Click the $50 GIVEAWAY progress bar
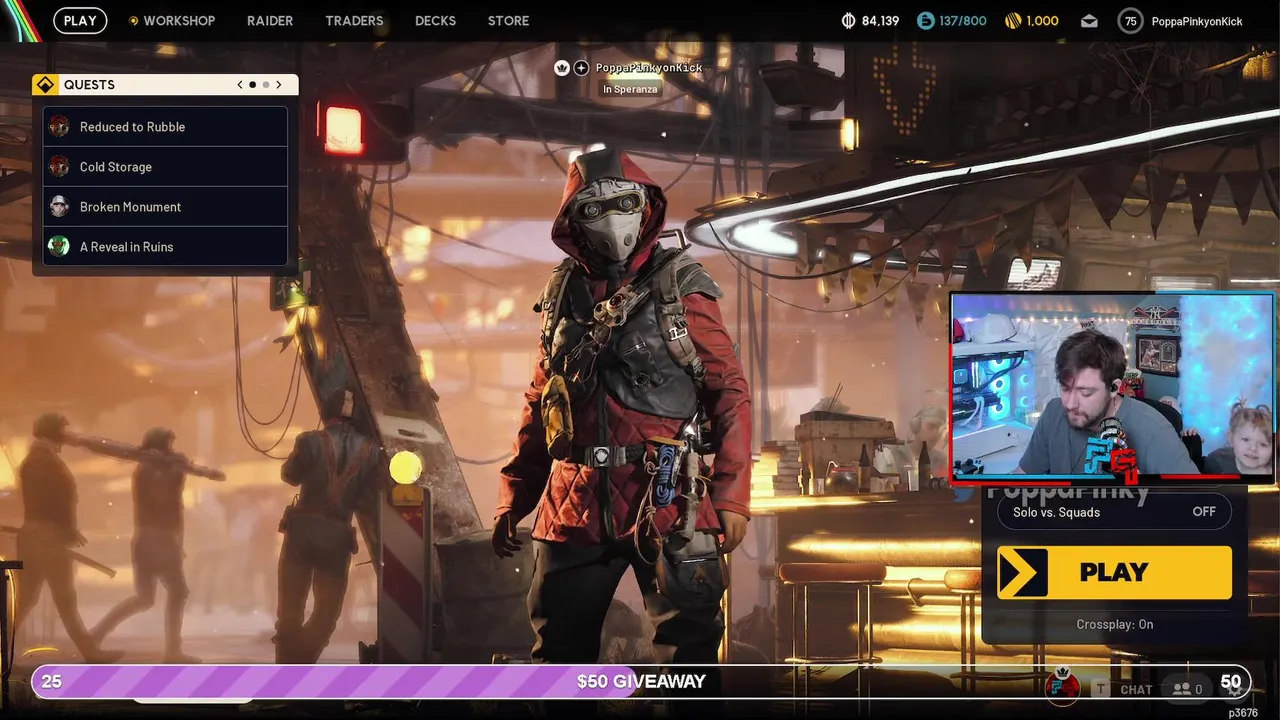The image size is (1280, 720). (x=640, y=681)
